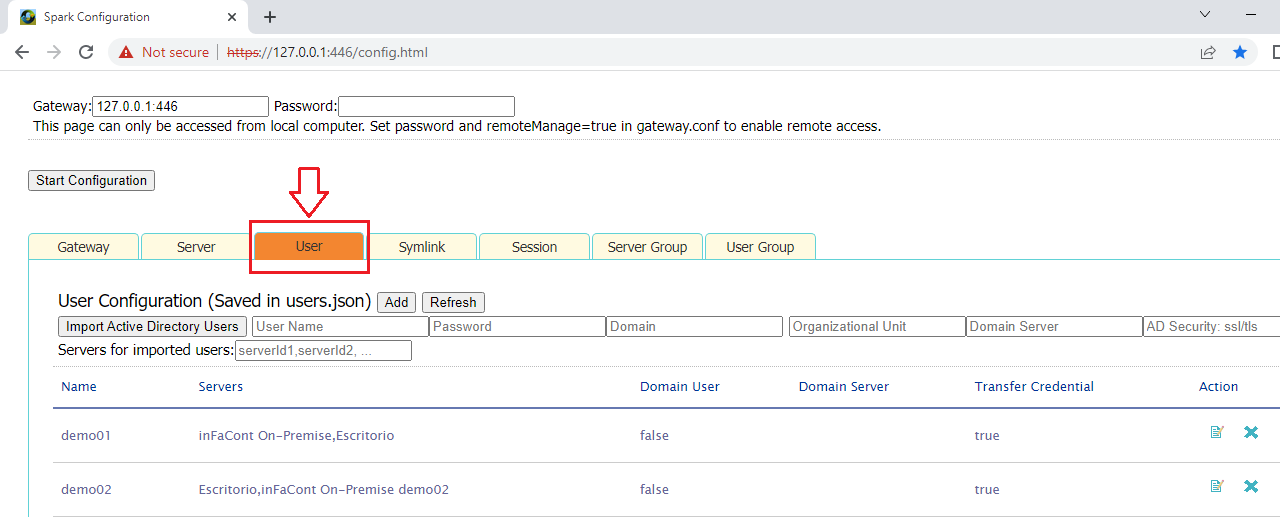Focus the Gateway address field

pyautogui.click(x=180, y=106)
